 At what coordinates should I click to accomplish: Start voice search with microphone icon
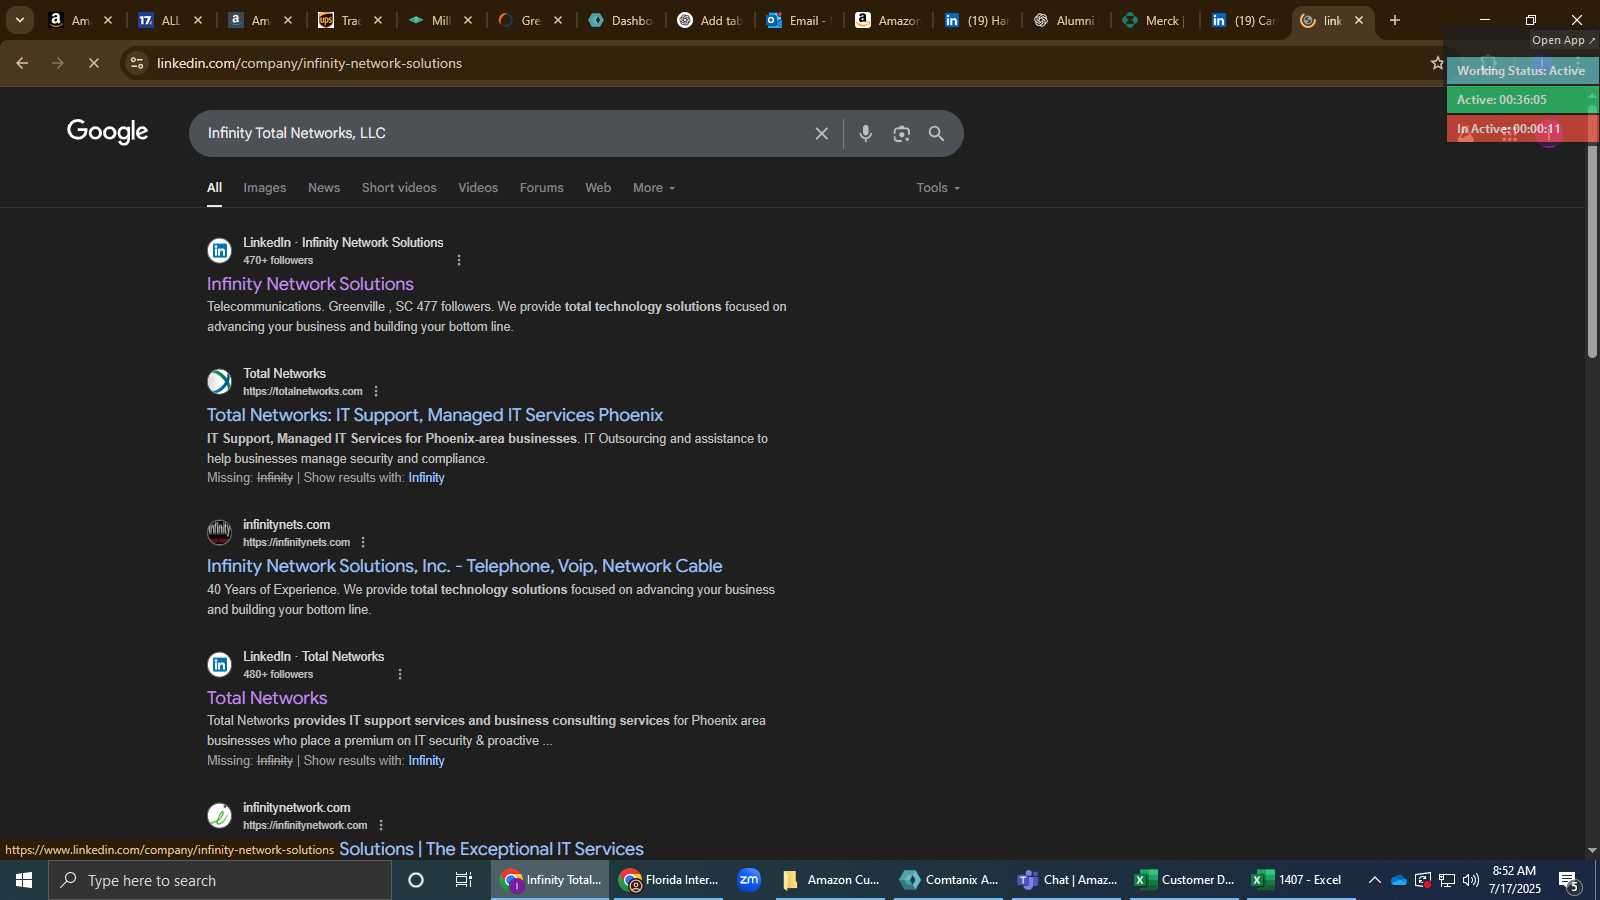(866, 134)
